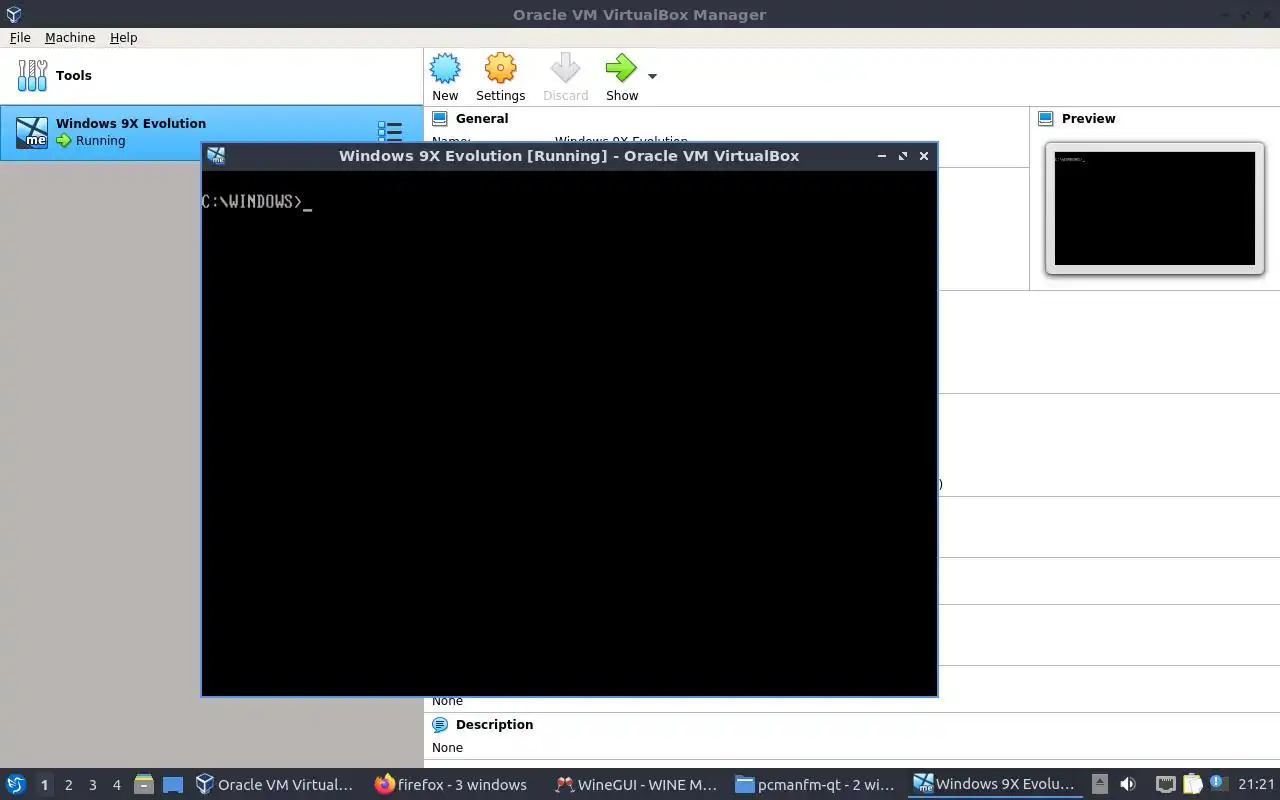Click the VirtualBox Manager title bar icon

13,14
